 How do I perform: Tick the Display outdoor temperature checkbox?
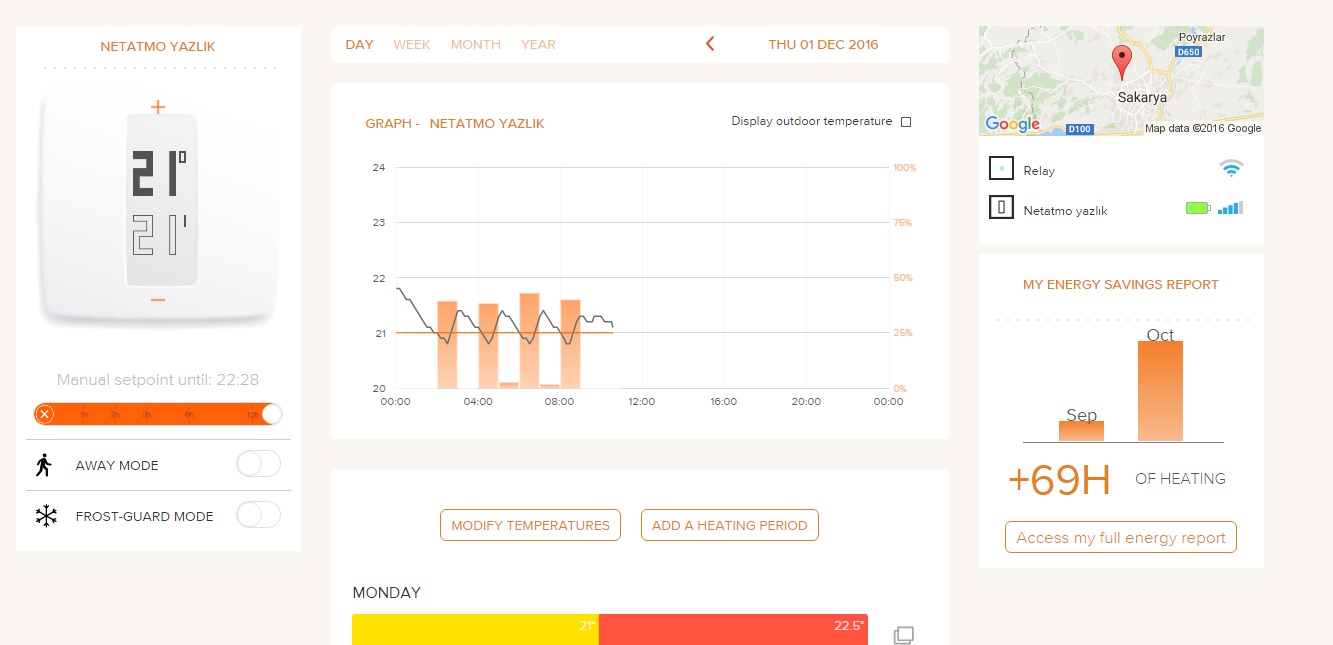[x=906, y=122]
